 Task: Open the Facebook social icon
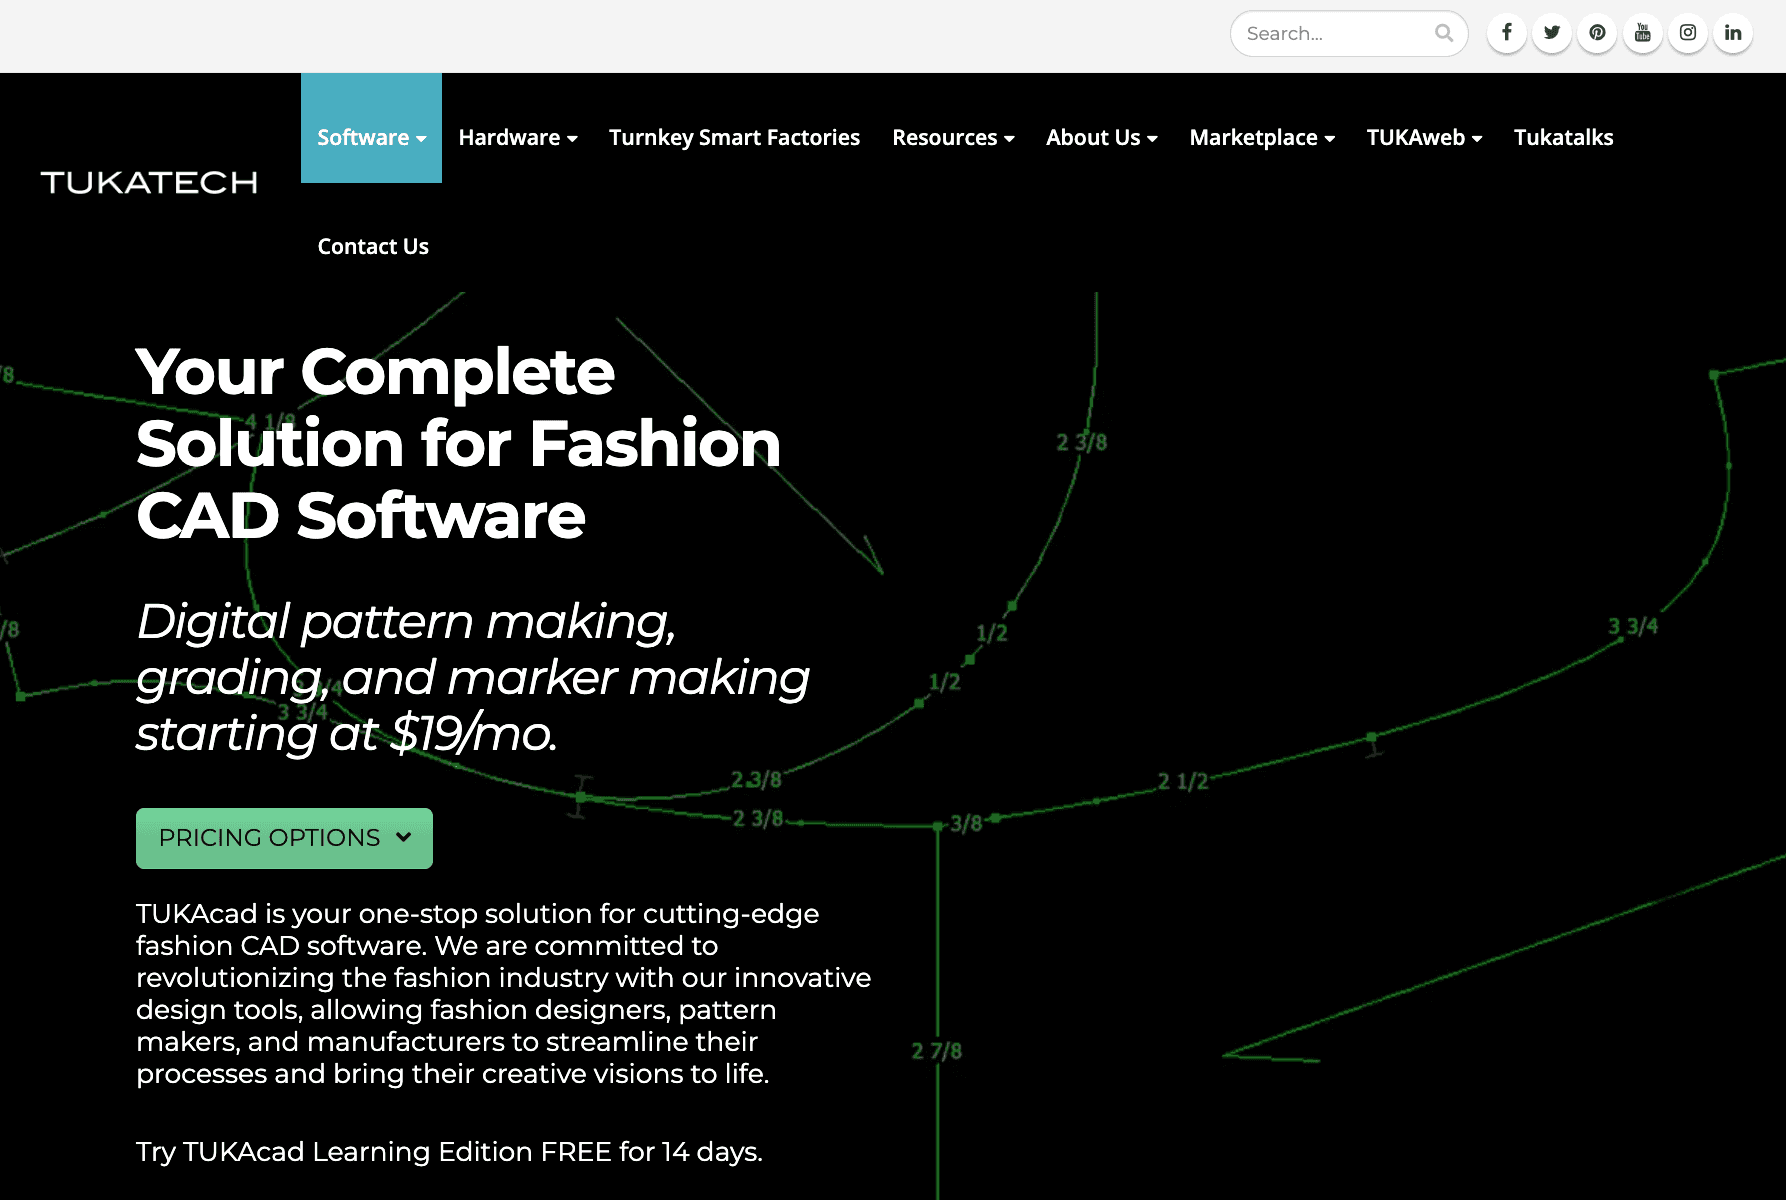coord(1506,33)
